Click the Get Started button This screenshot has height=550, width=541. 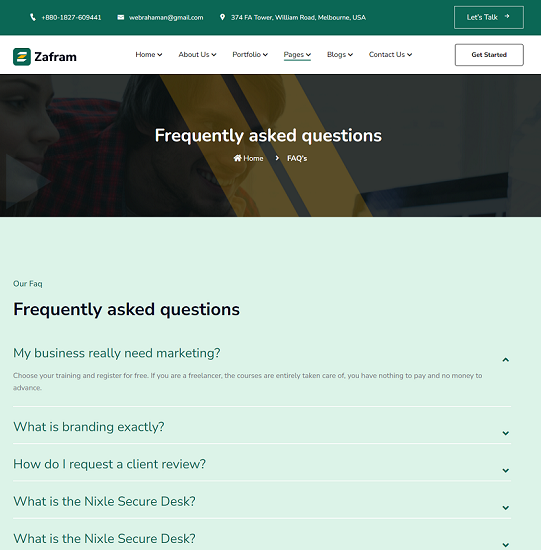489,55
